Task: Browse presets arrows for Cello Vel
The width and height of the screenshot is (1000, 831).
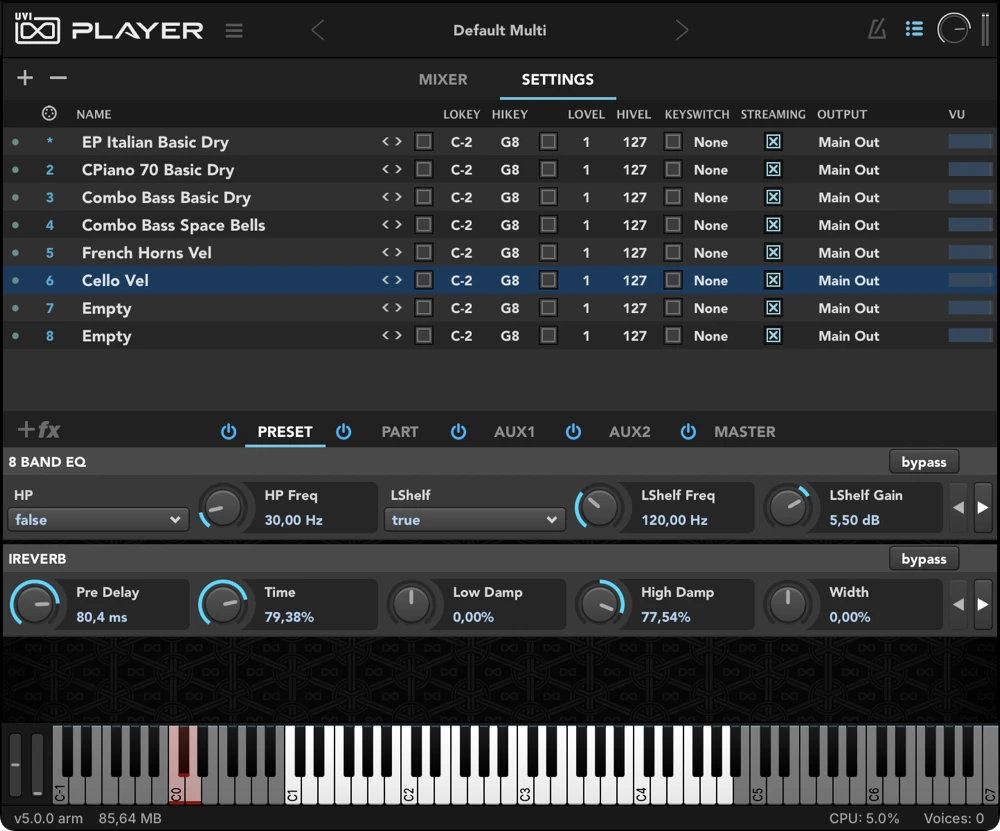Action: tap(392, 280)
